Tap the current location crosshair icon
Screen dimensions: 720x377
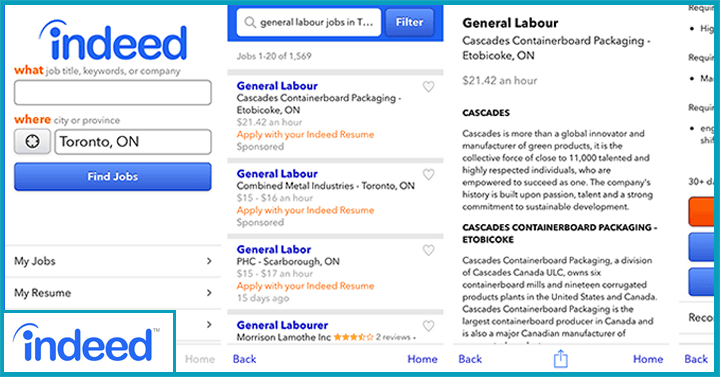(x=32, y=141)
